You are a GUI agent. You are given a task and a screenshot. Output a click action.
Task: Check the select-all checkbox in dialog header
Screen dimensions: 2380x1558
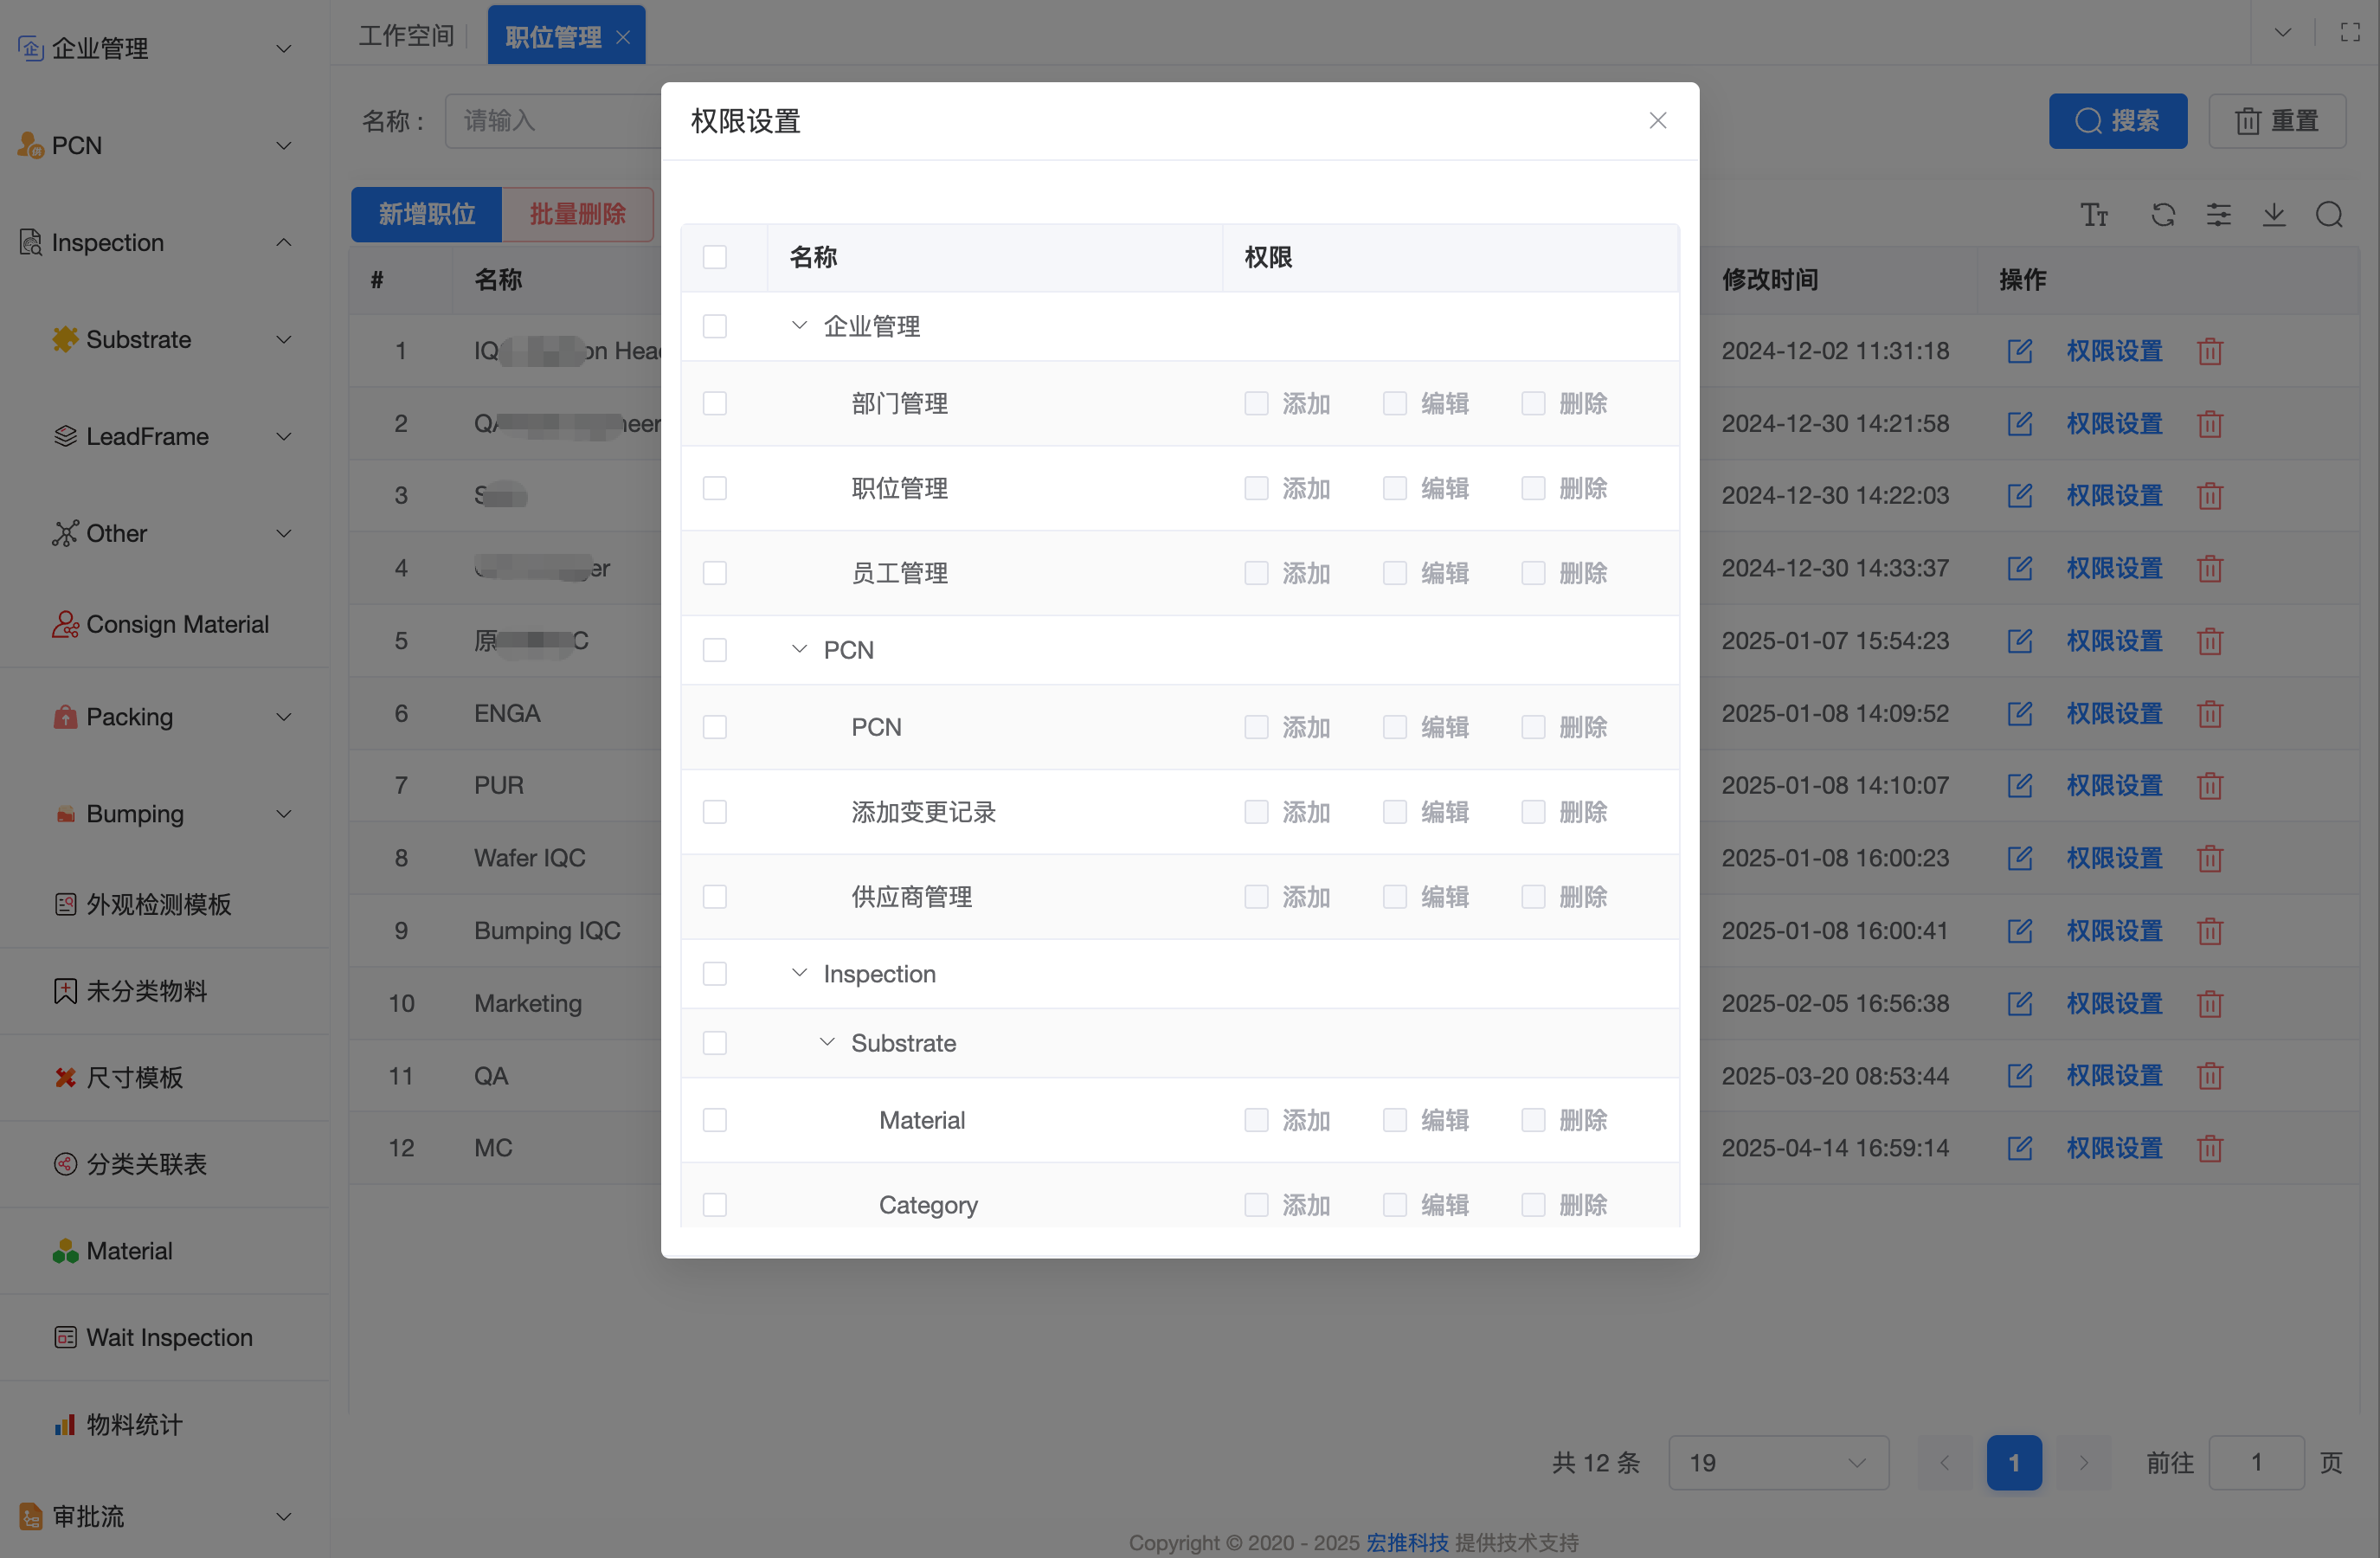[x=715, y=257]
